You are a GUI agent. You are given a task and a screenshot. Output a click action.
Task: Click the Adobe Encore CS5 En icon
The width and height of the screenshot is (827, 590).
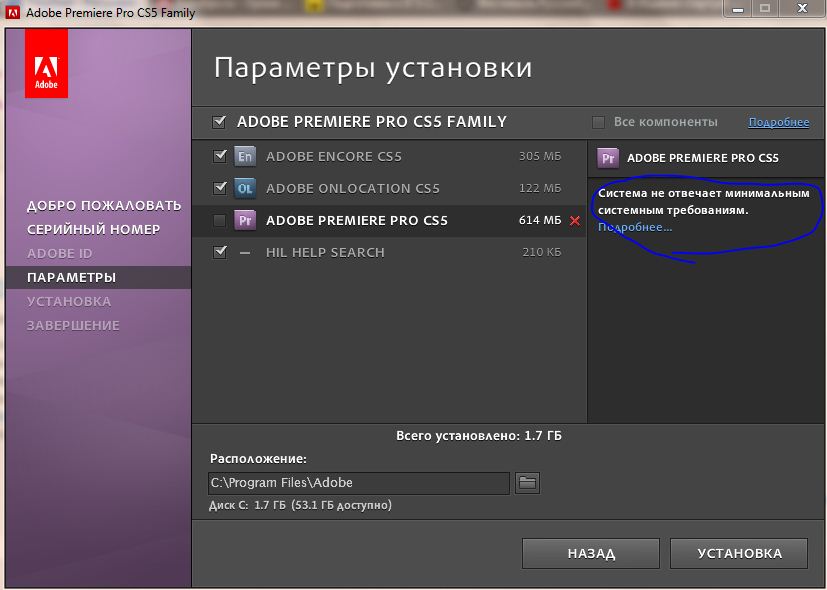pyautogui.click(x=245, y=157)
